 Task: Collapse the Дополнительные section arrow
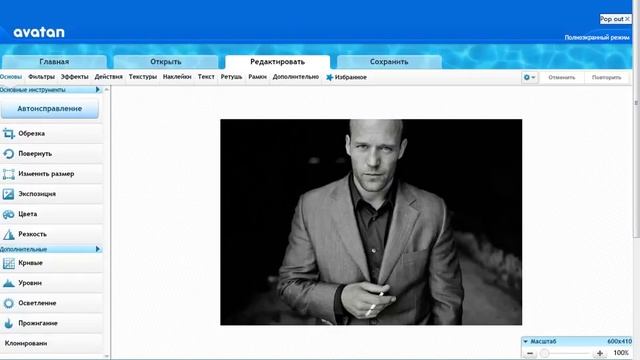(98, 249)
